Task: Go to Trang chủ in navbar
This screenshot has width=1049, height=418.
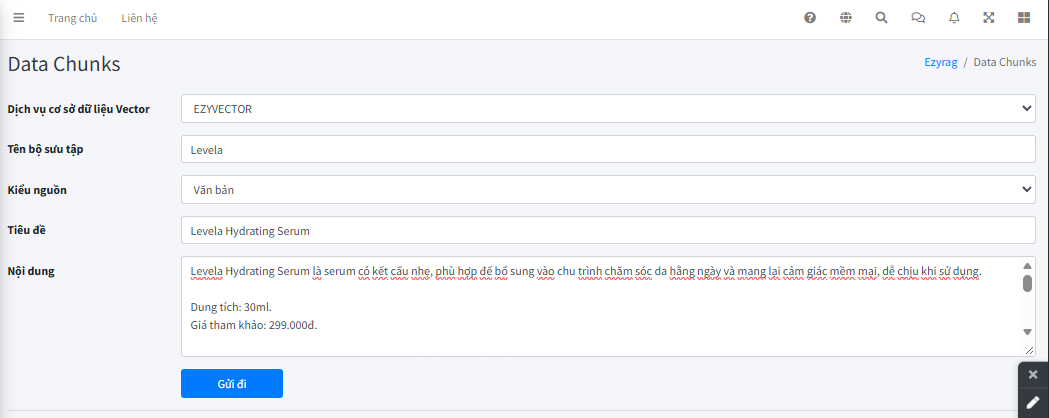Action: (72, 18)
